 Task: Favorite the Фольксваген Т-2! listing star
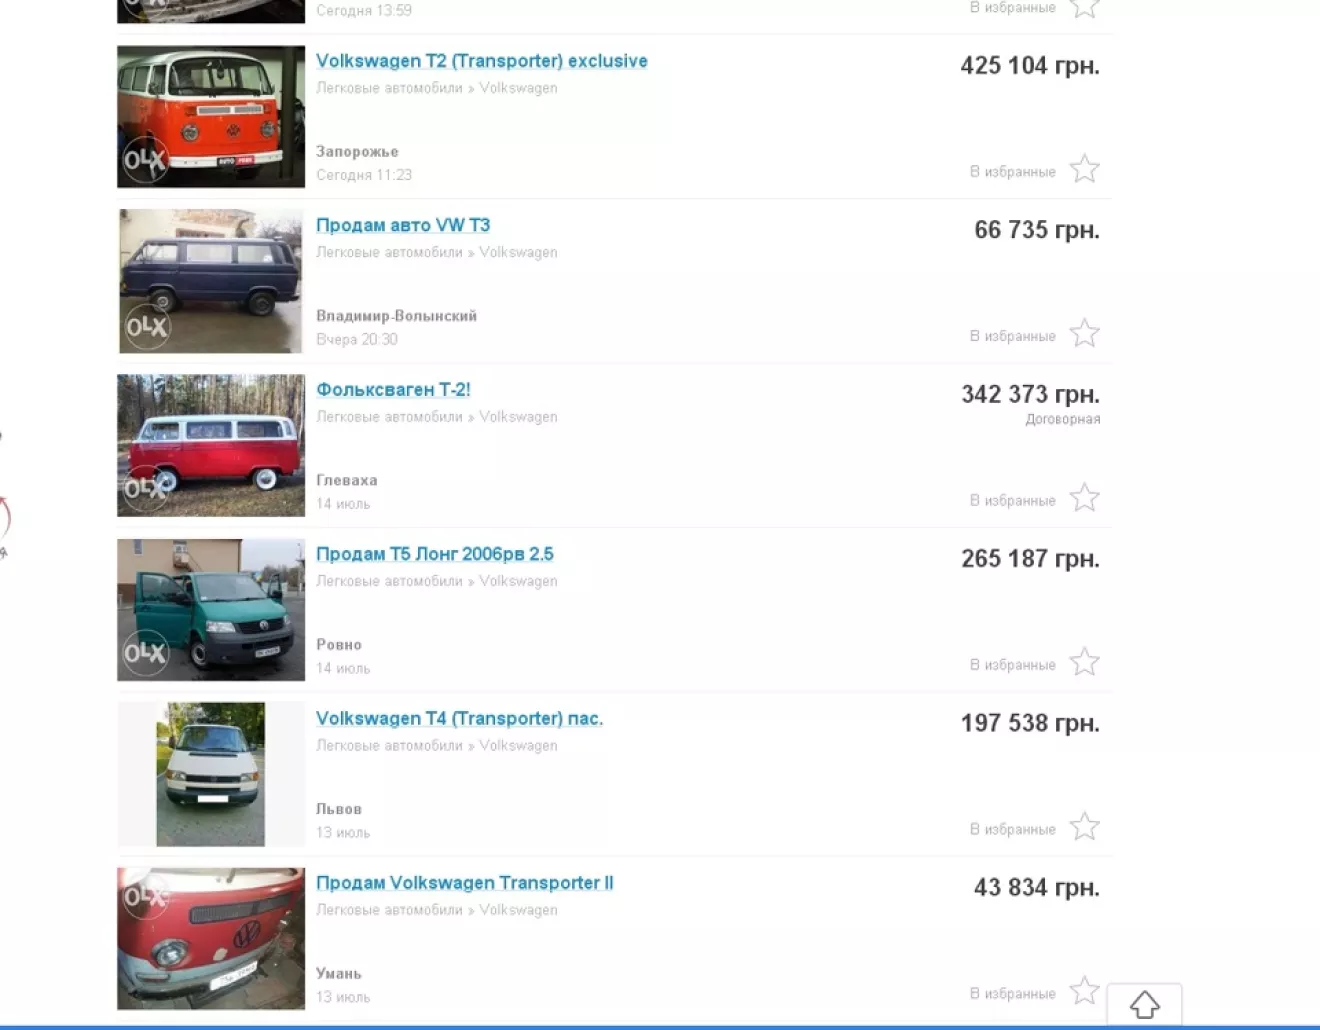click(x=1085, y=498)
